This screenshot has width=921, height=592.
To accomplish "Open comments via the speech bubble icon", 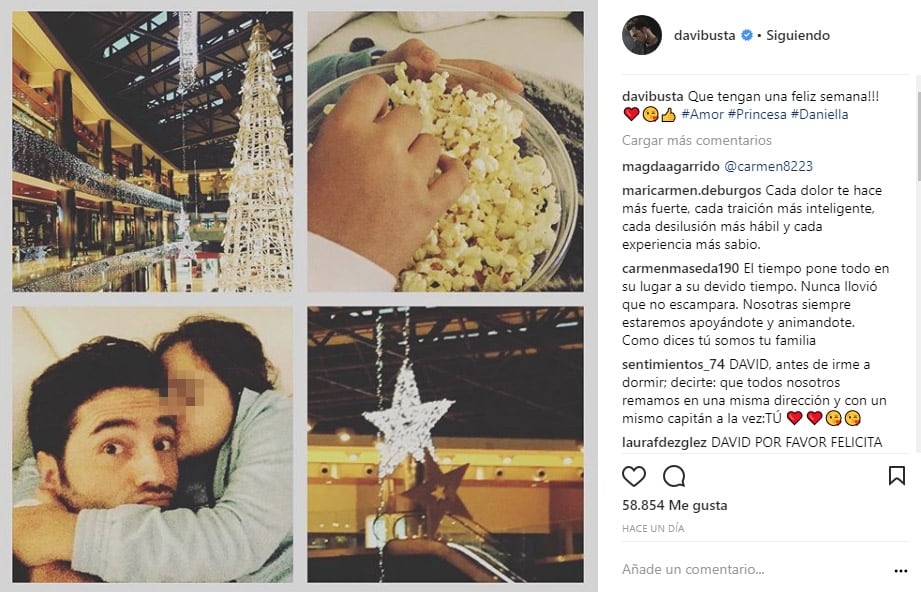I will 674,476.
